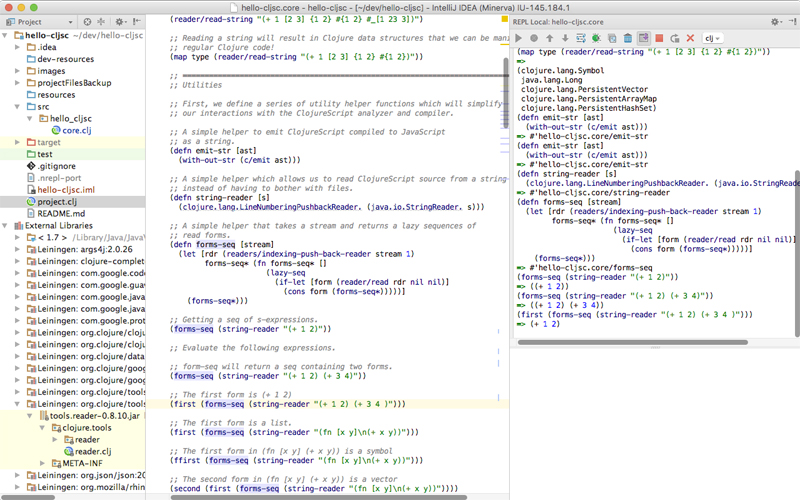Collapse the hello_cljsc package arrow

[30, 118]
